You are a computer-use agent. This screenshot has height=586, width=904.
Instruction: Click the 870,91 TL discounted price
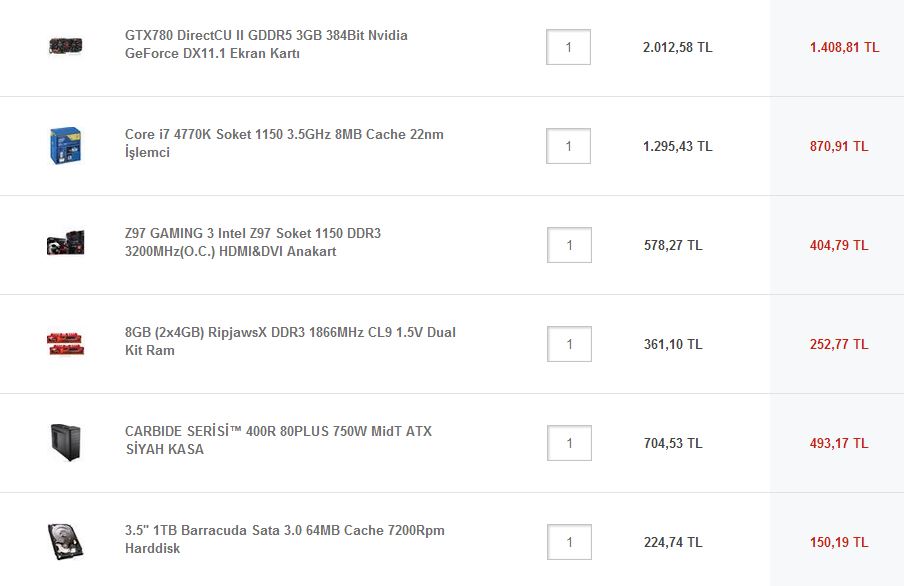[x=838, y=146]
